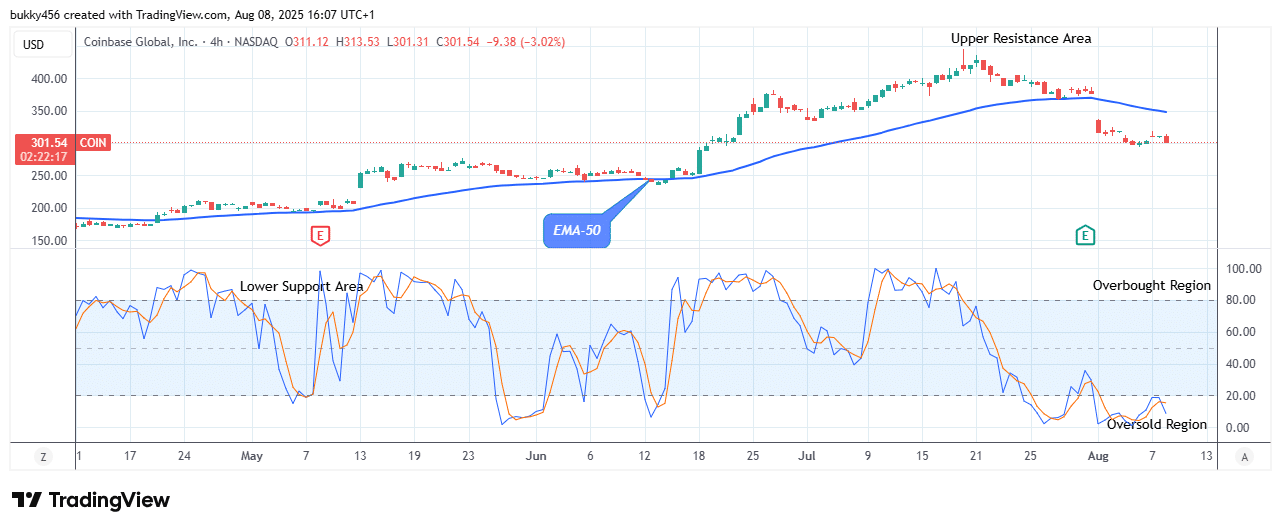The image size is (1281, 530).
Task: Click the green earnings E marker
Action: 1085,236
